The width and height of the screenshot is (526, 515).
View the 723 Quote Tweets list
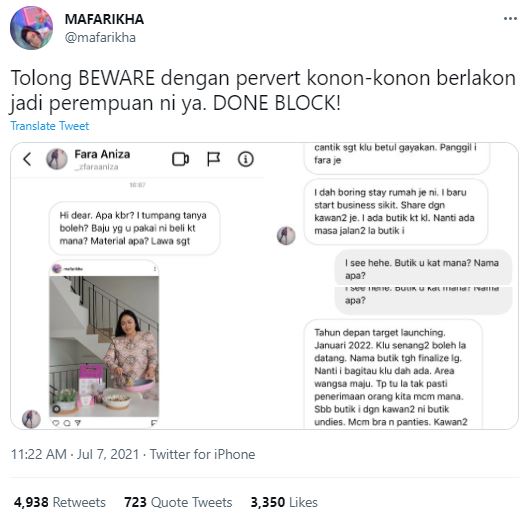coord(178,502)
